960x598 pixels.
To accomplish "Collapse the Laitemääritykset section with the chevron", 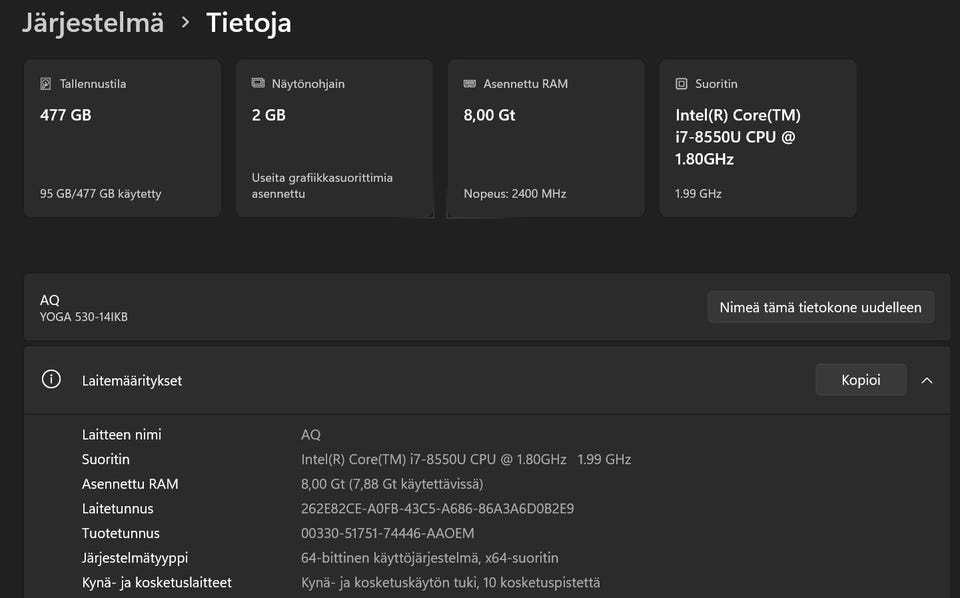I will point(927,380).
